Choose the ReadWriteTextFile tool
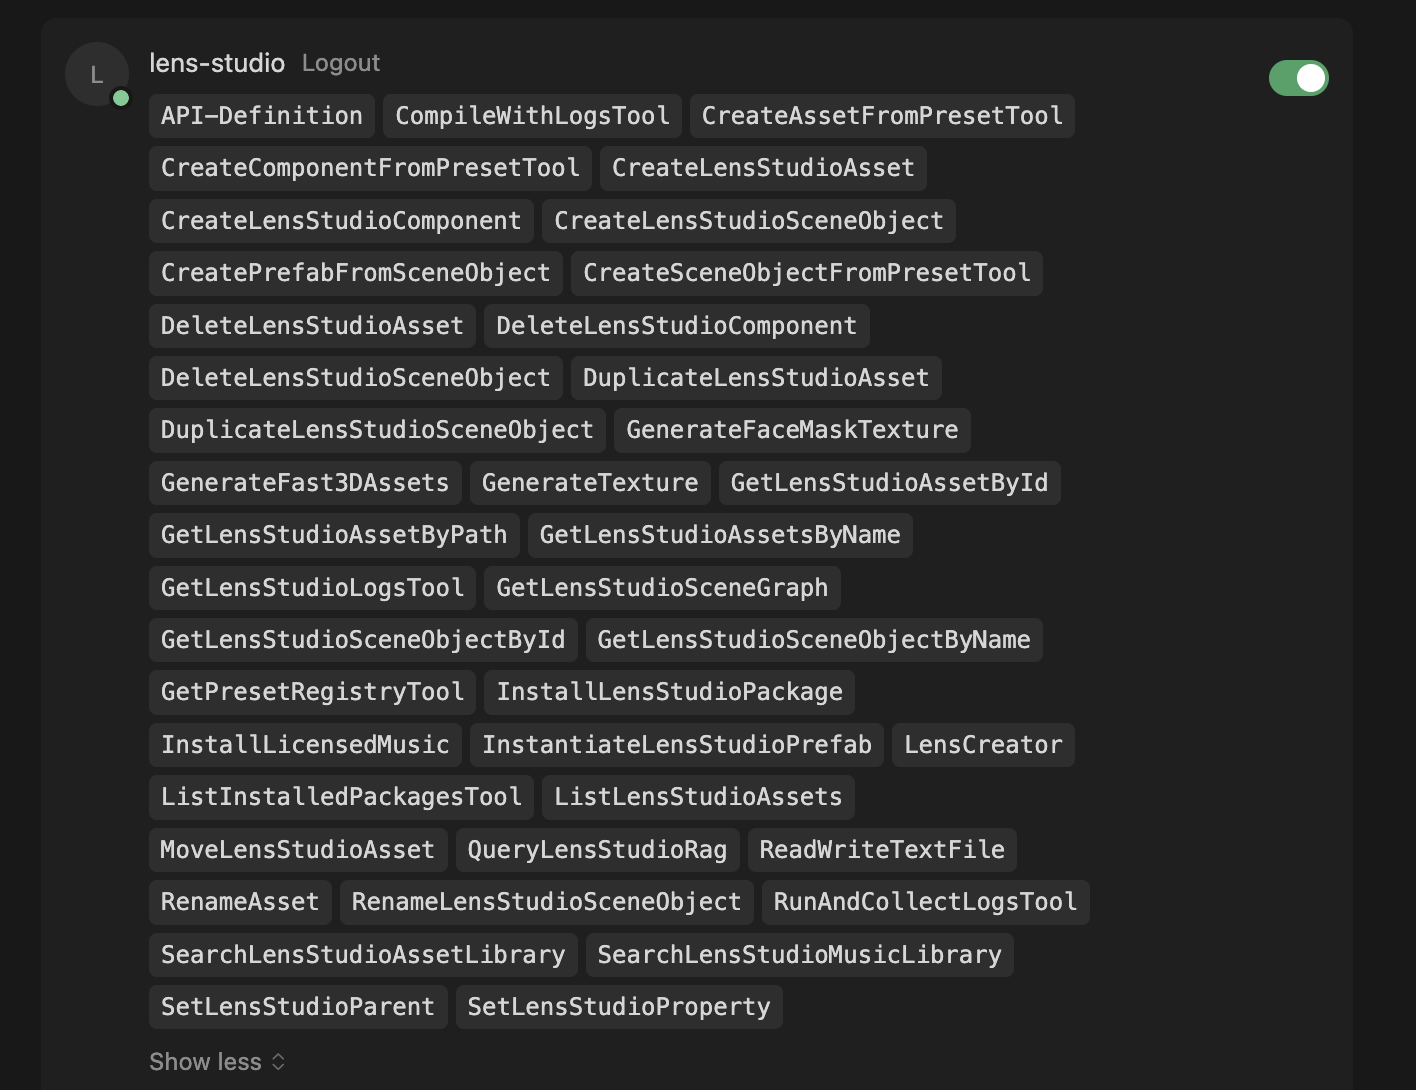 [882, 850]
